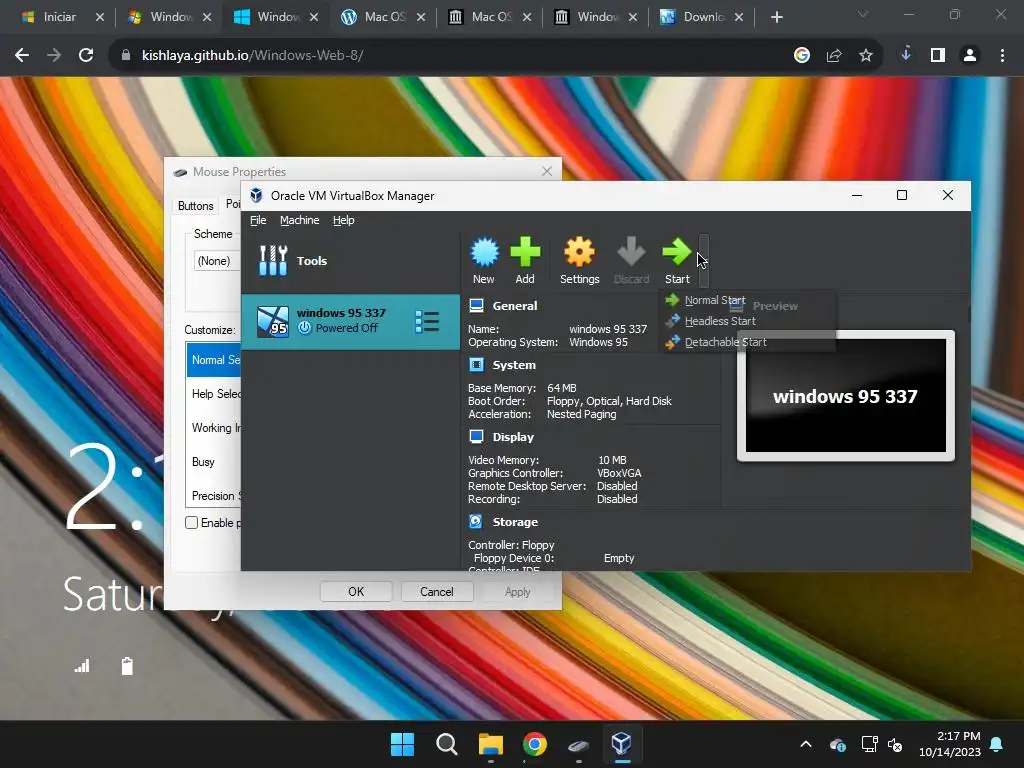The width and height of the screenshot is (1024, 768).
Task: Open the Scheme (None) dropdown
Action: tap(217, 261)
